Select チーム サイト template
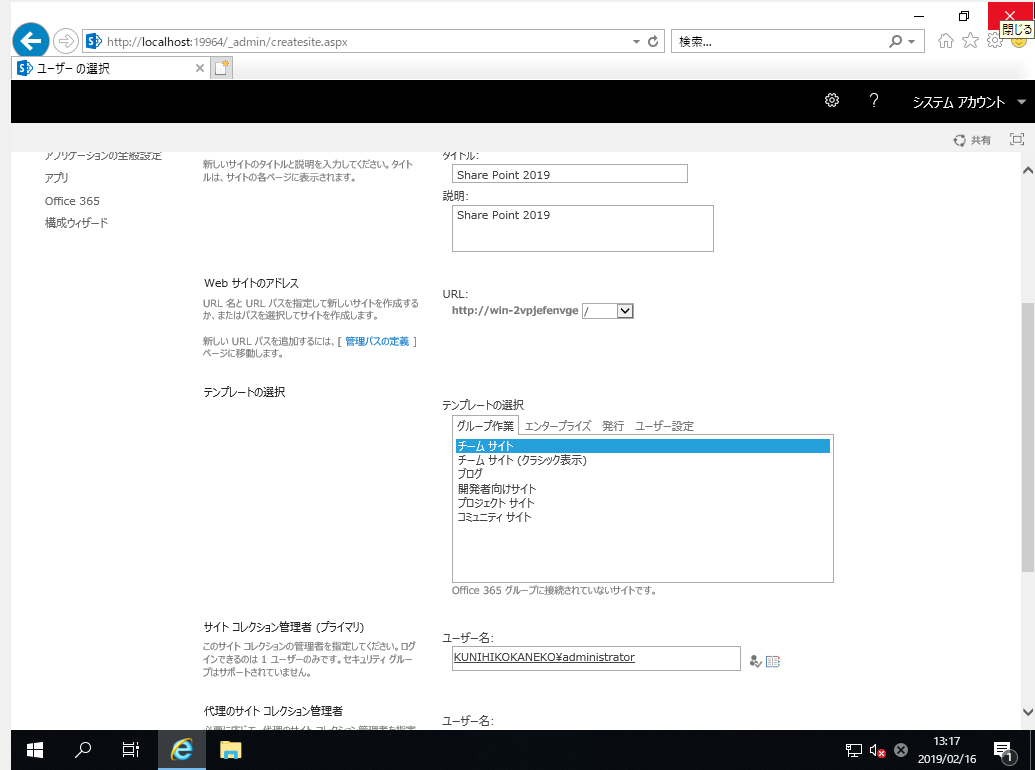This screenshot has height=770, width=1035. coord(642,446)
